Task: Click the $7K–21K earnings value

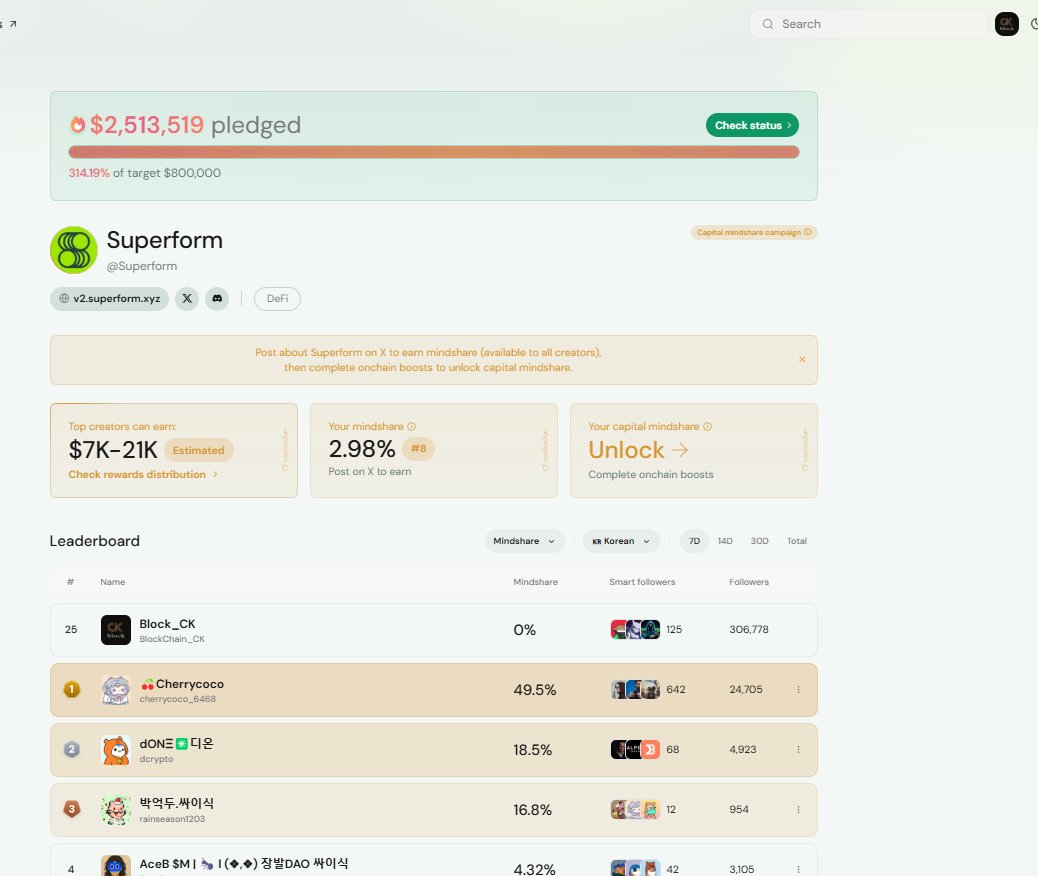Action: [x=113, y=450]
